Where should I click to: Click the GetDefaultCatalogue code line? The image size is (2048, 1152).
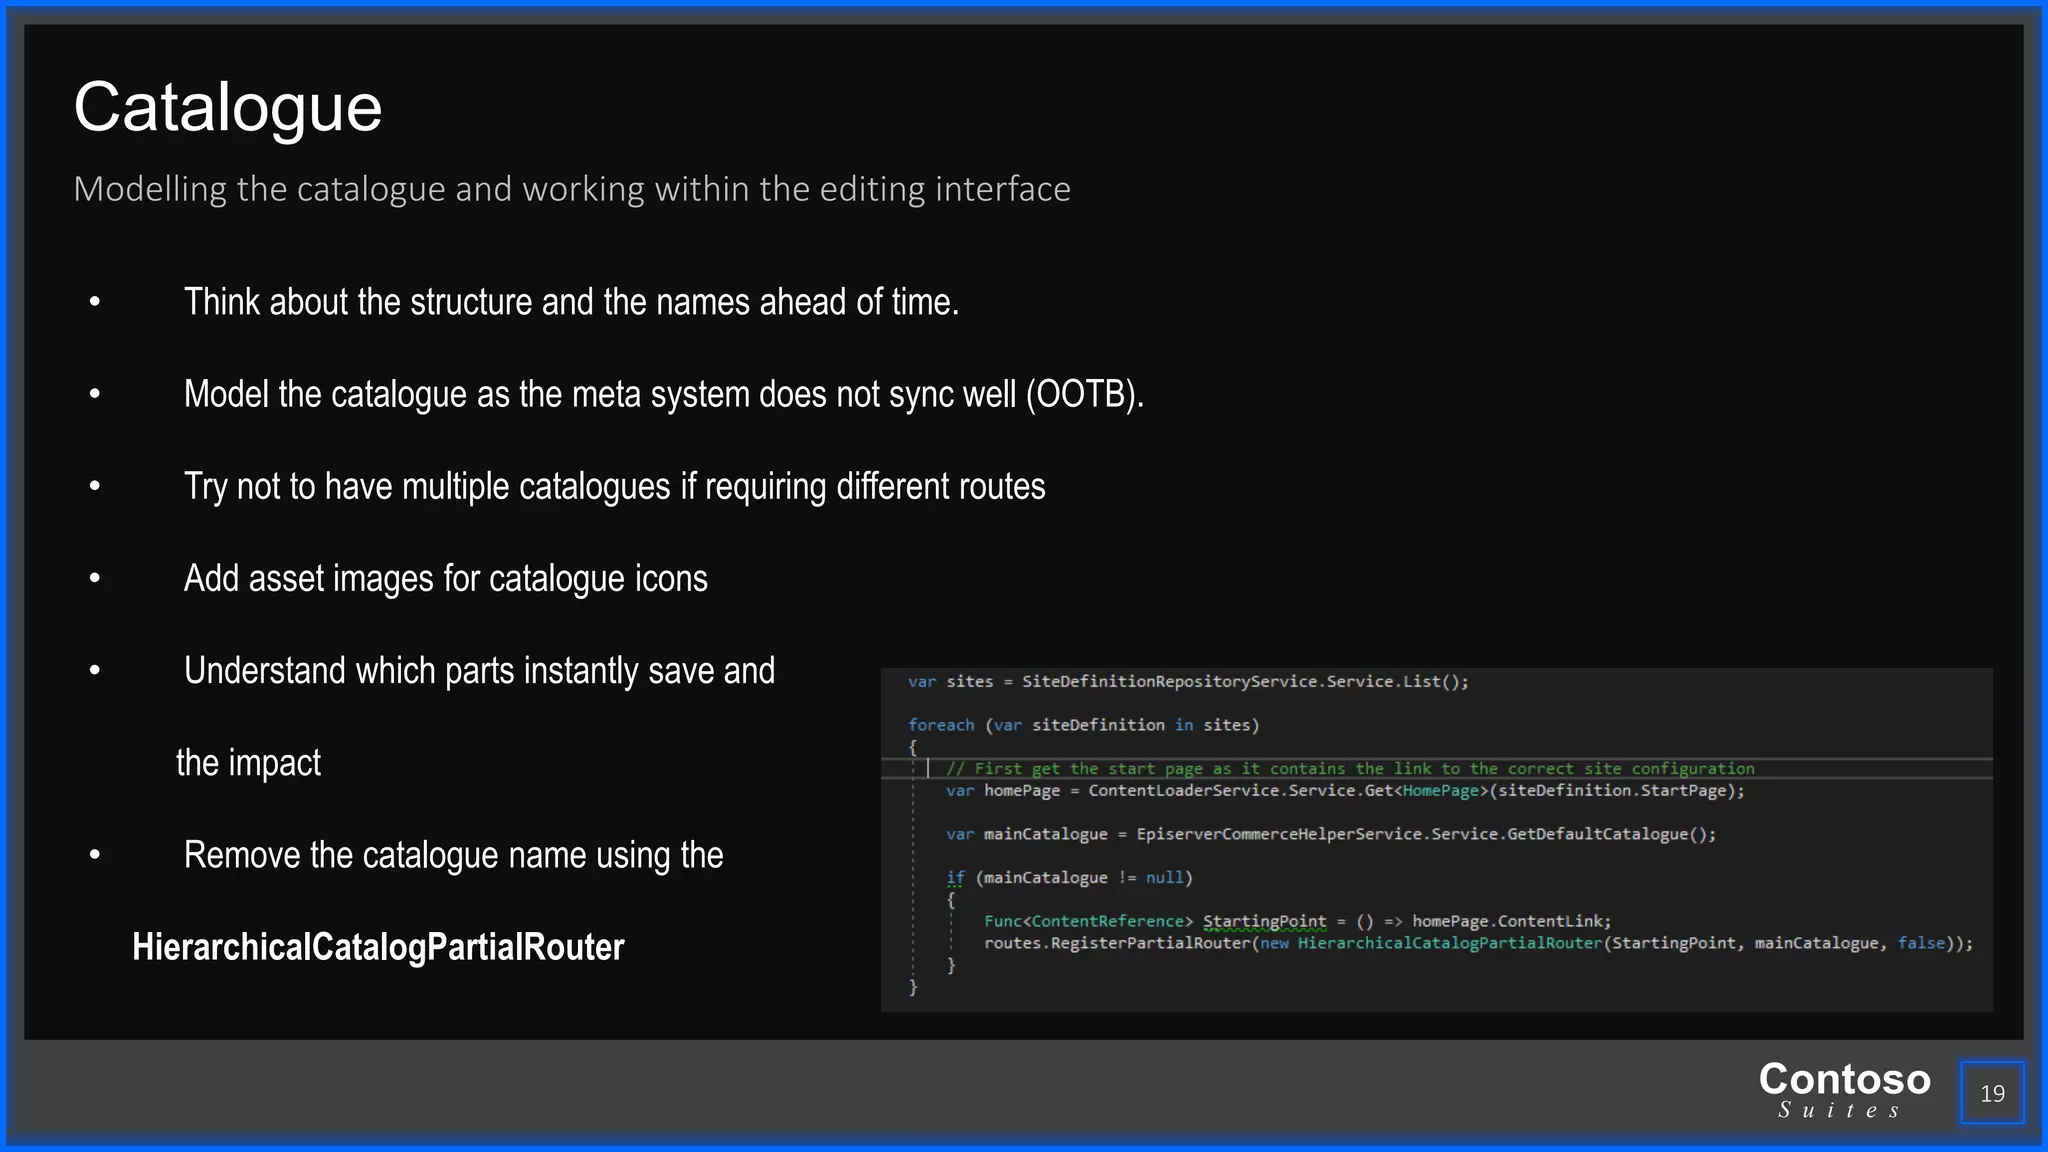click(x=1330, y=834)
